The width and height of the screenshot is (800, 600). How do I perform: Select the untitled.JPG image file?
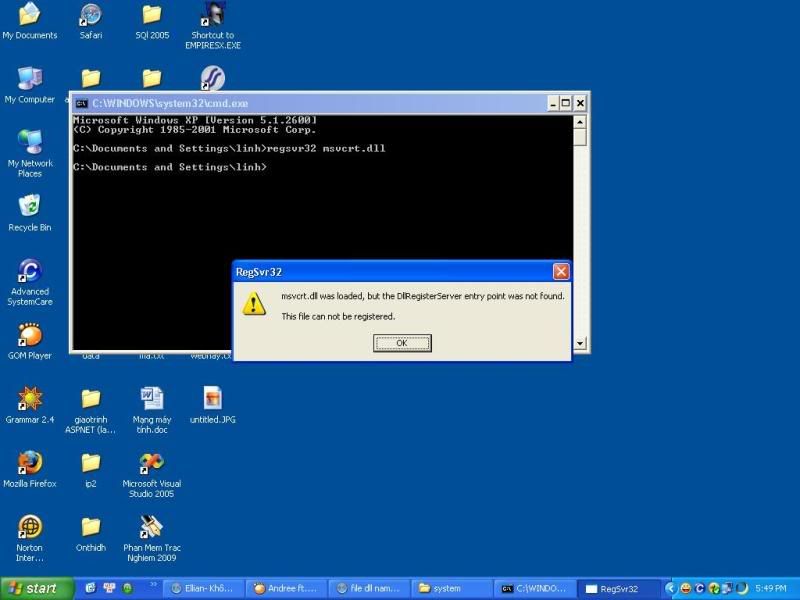(x=213, y=406)
